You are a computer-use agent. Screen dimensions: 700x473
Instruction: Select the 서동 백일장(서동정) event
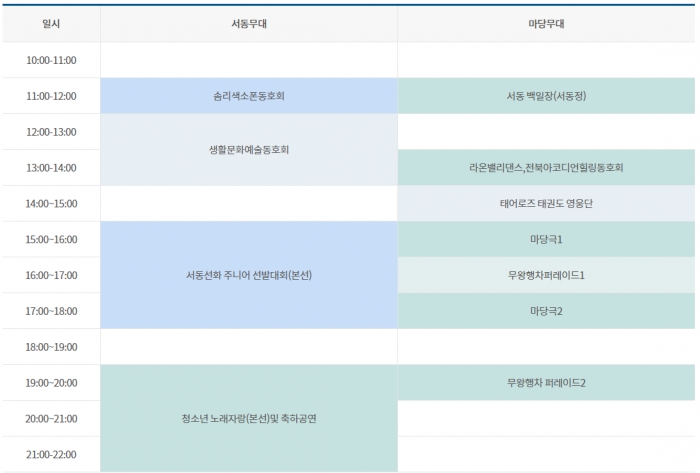pos(546,96)
